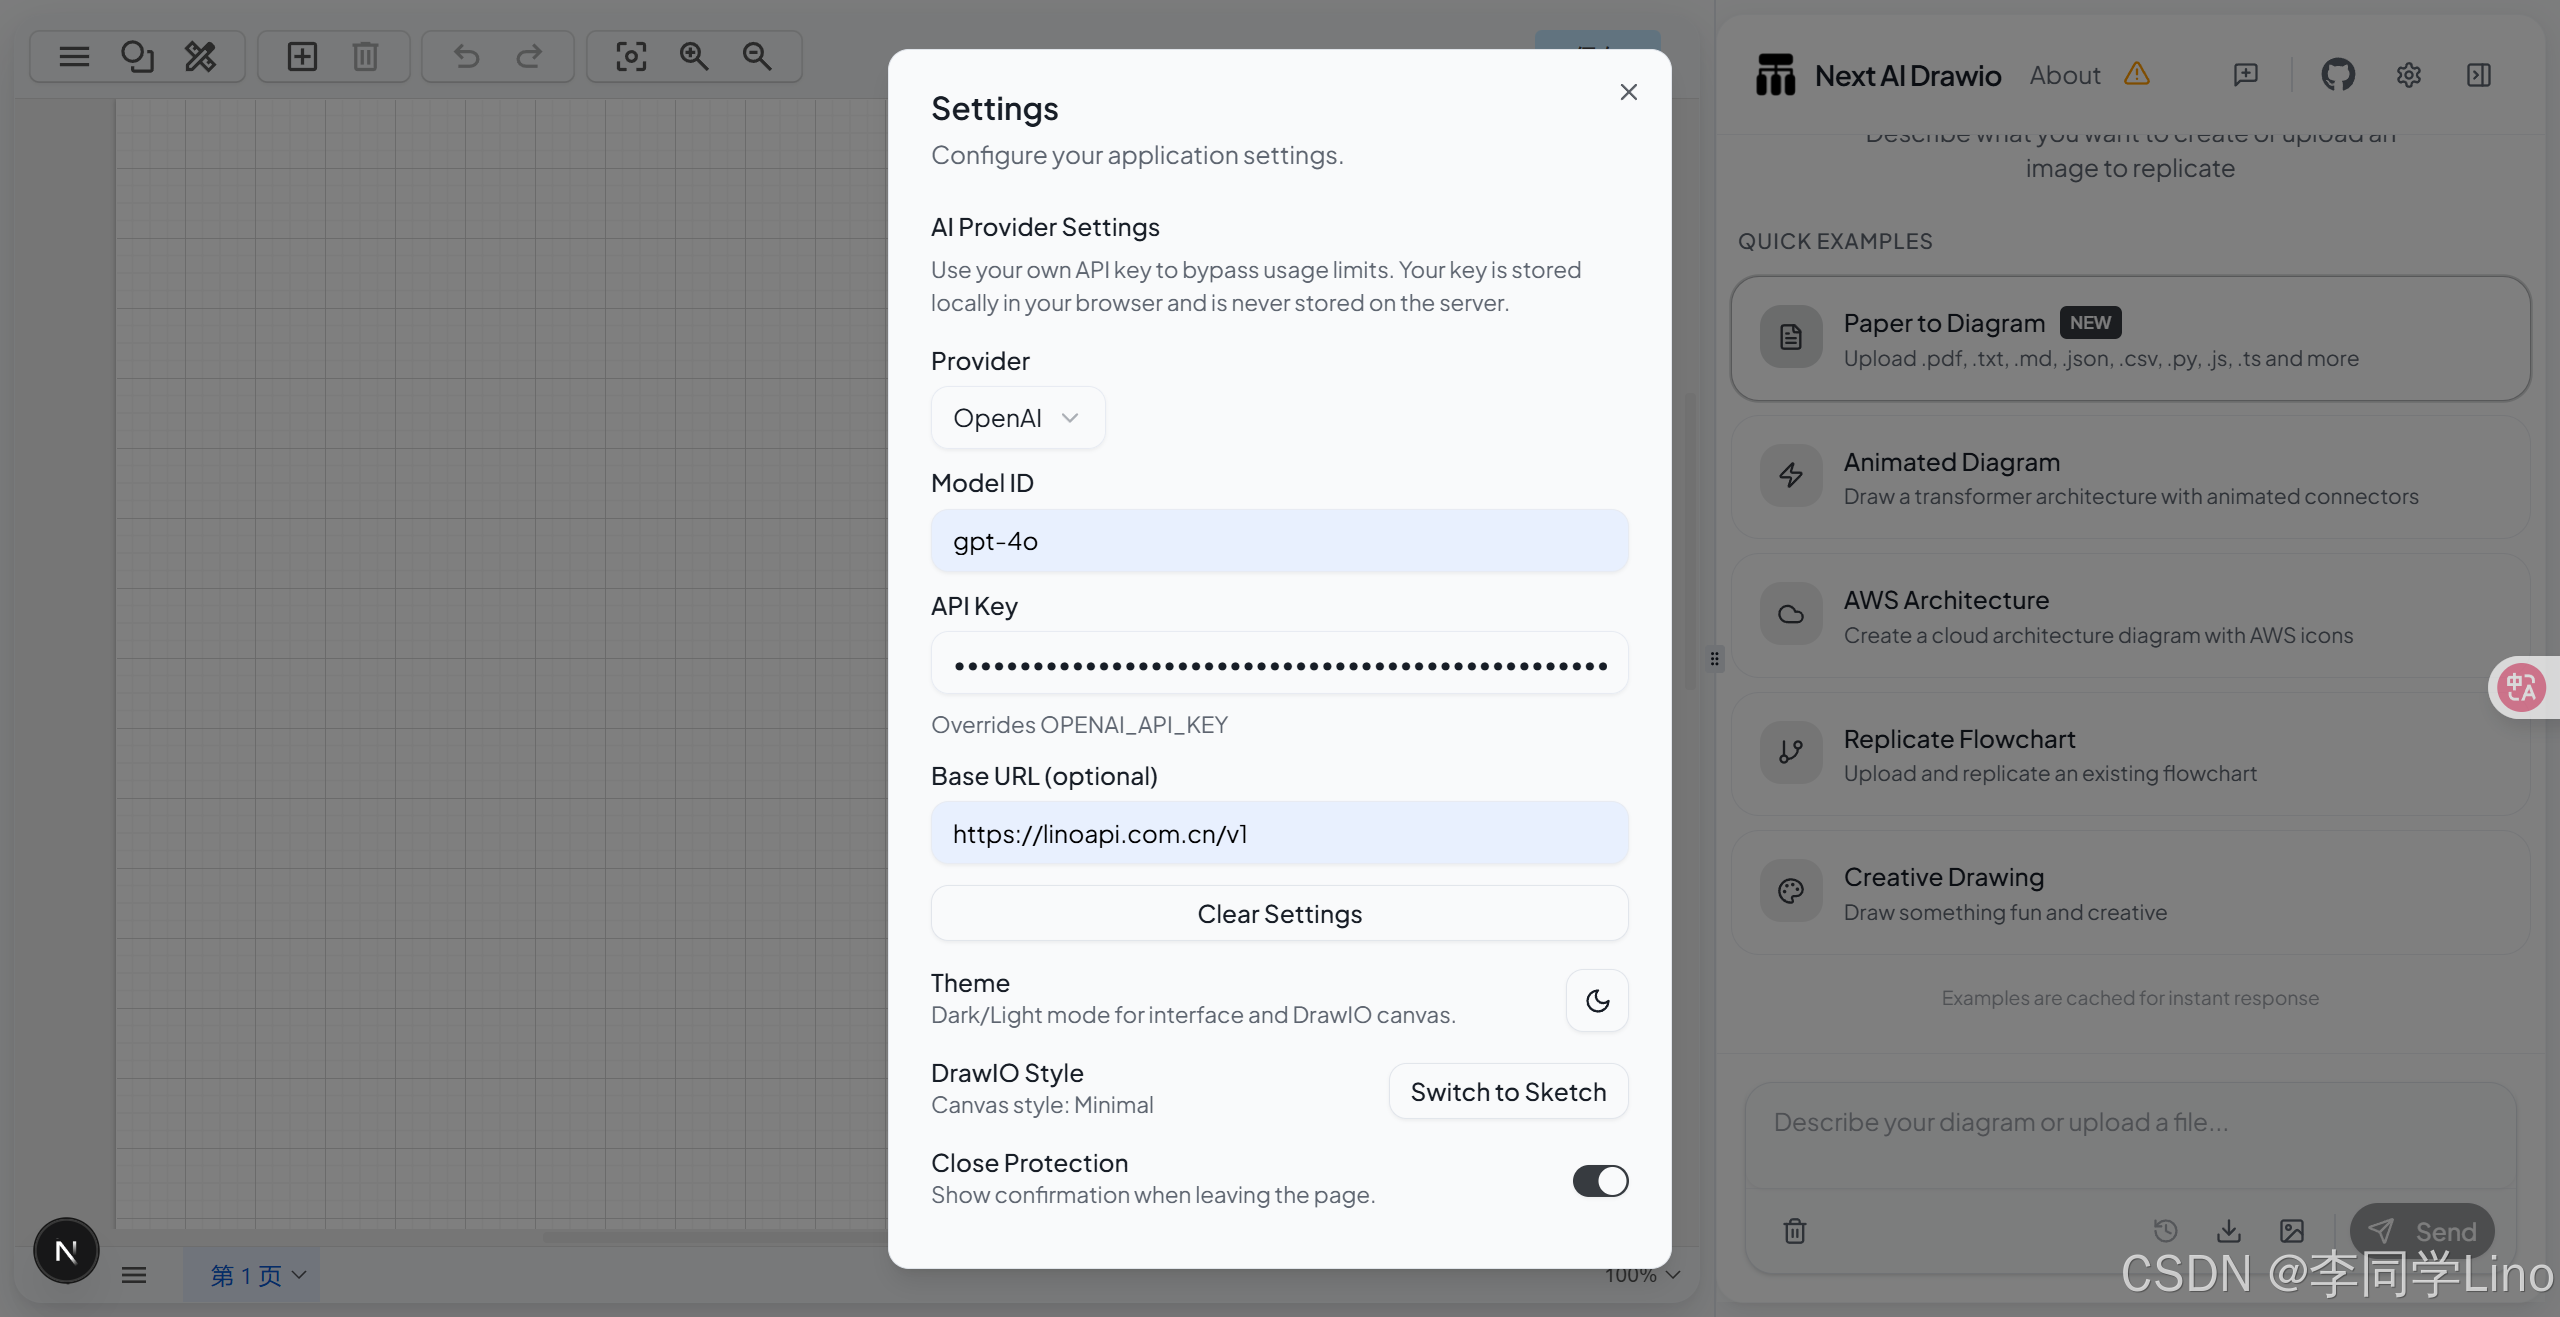Open the About link in header
Viewport: 2560px width, 1317px height.
click(2064, 75)
